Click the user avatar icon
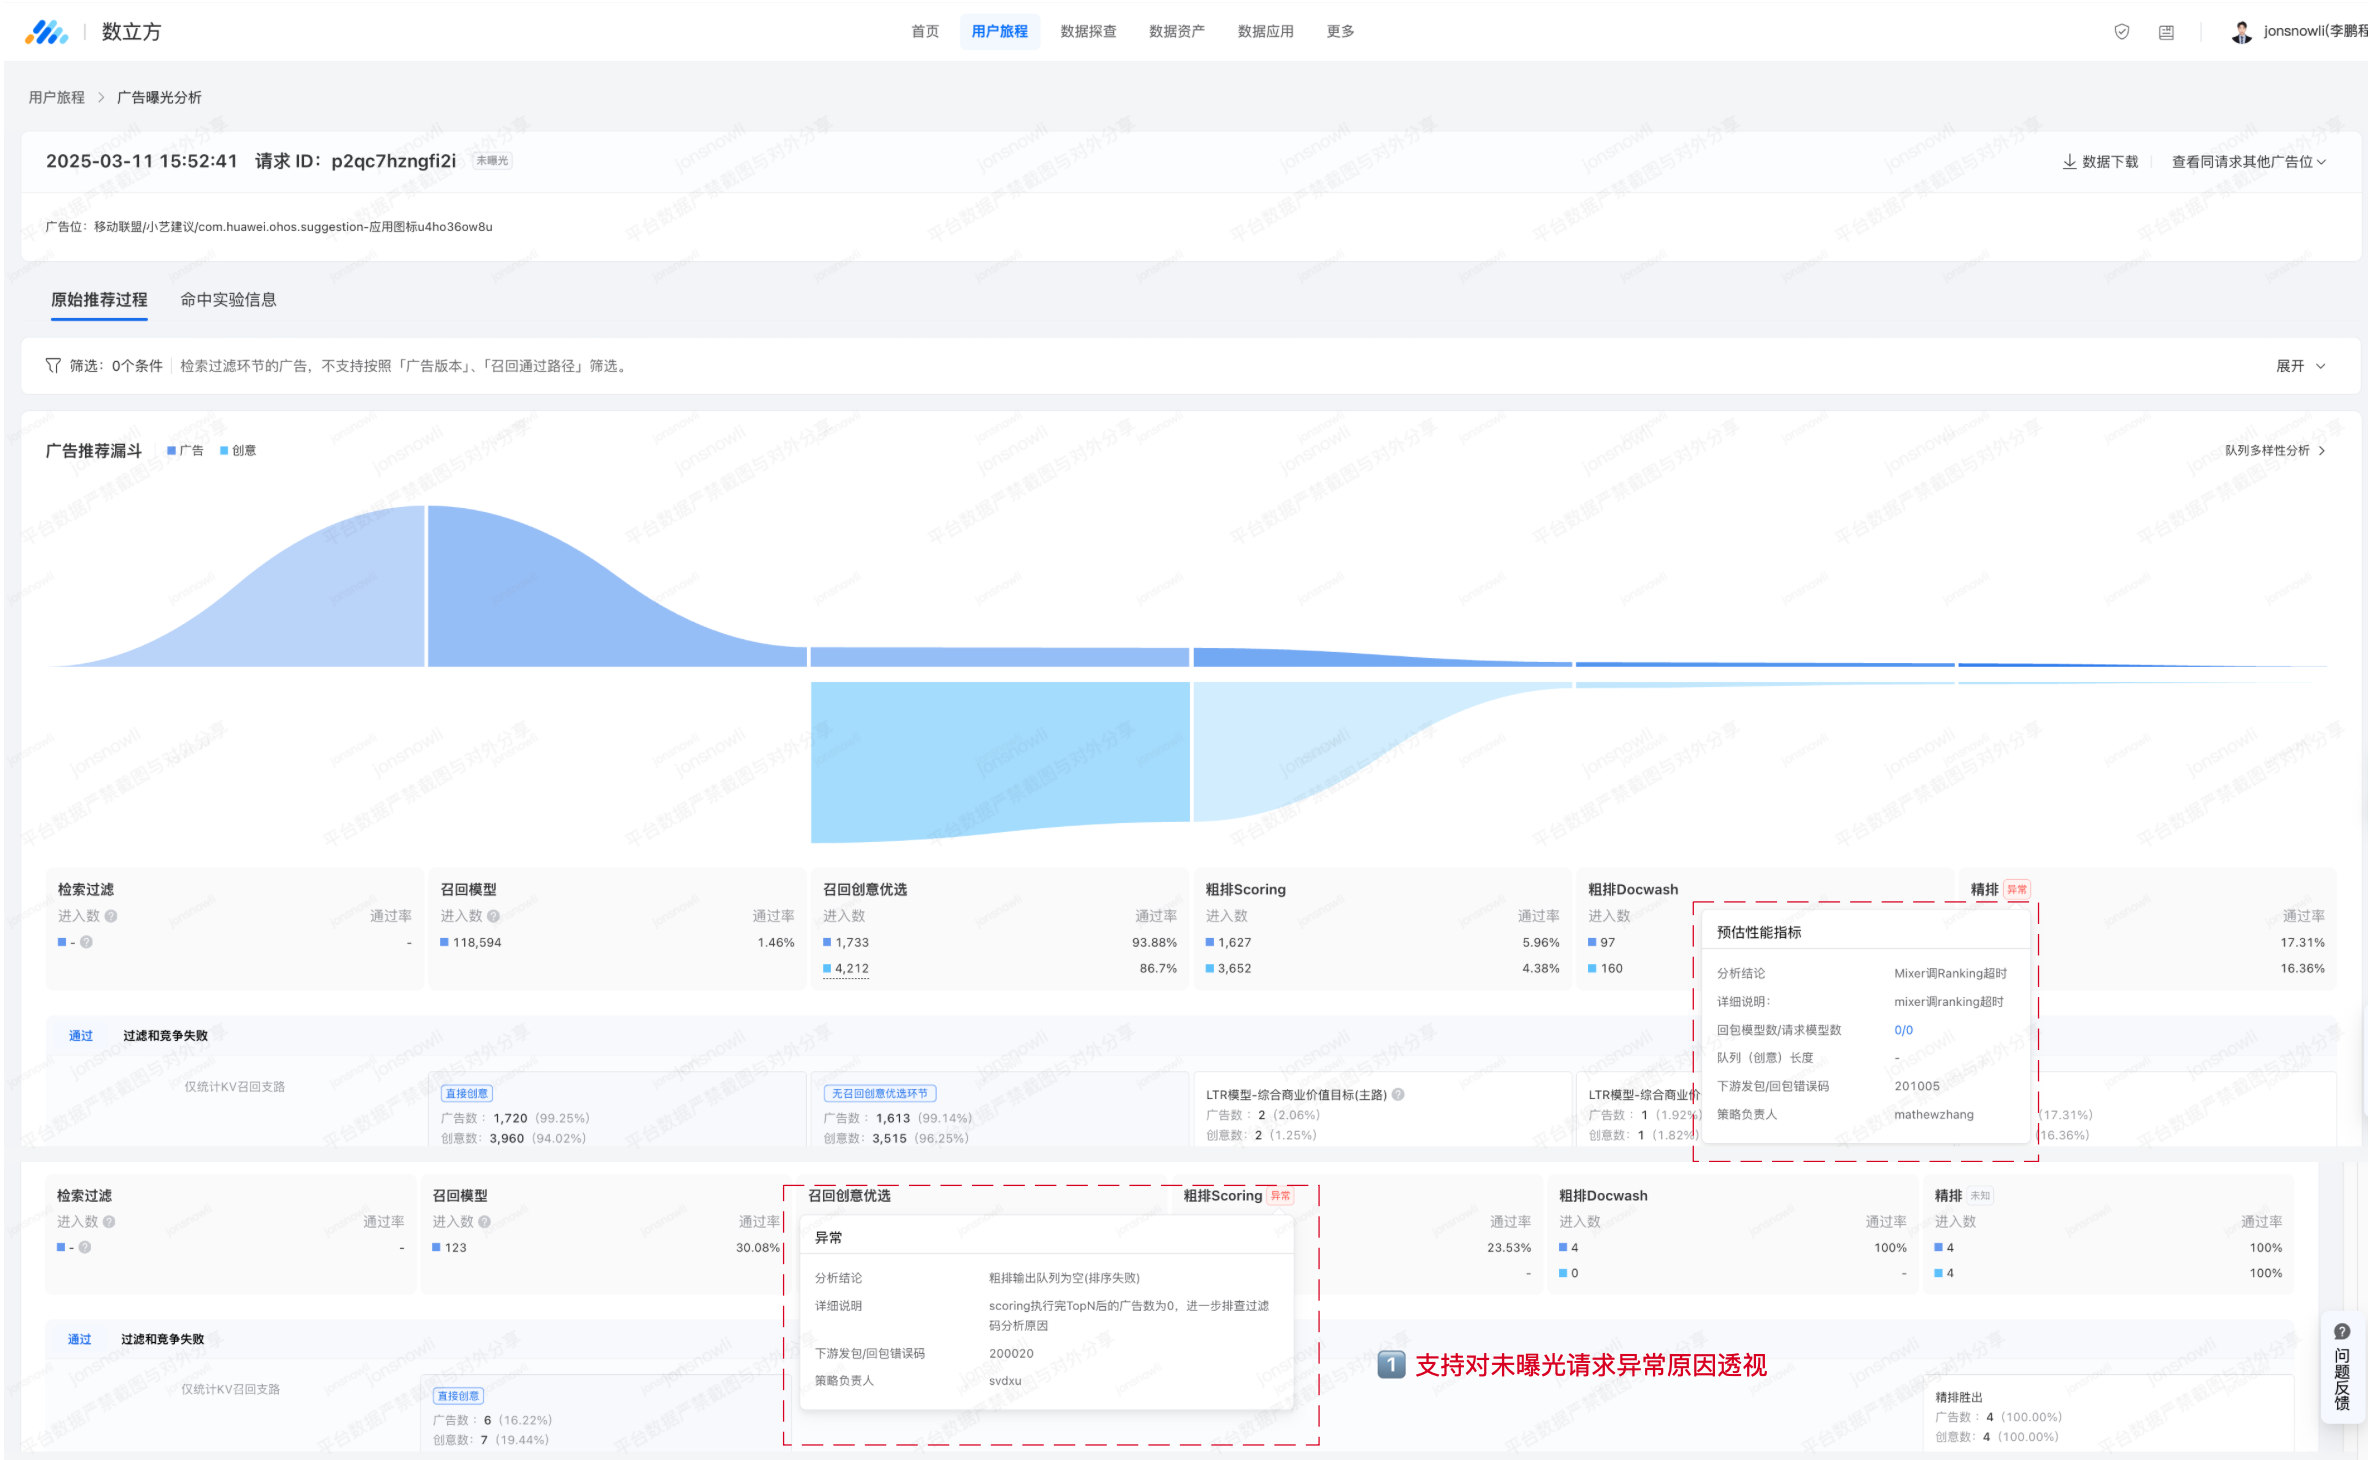The image size is (2370, 1460). click(2241, 32)
